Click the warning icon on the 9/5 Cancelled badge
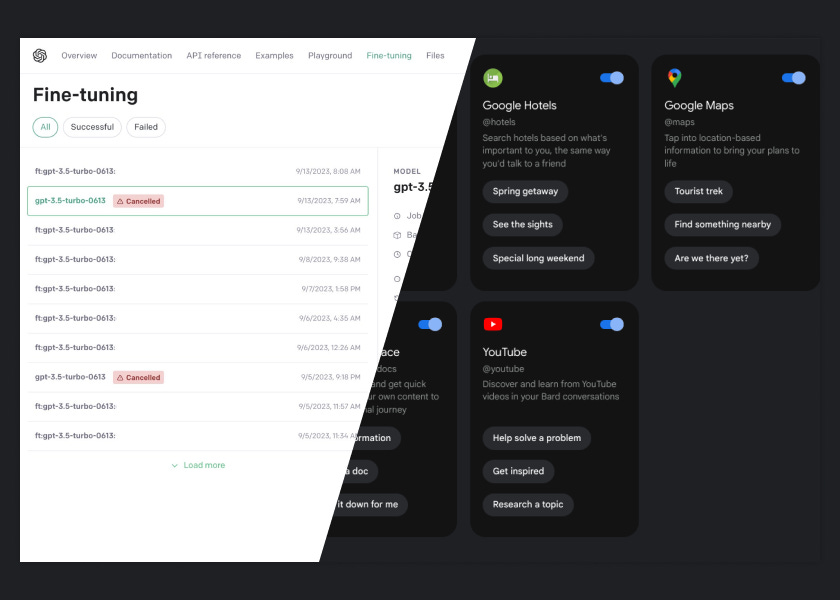 [120, 378]
